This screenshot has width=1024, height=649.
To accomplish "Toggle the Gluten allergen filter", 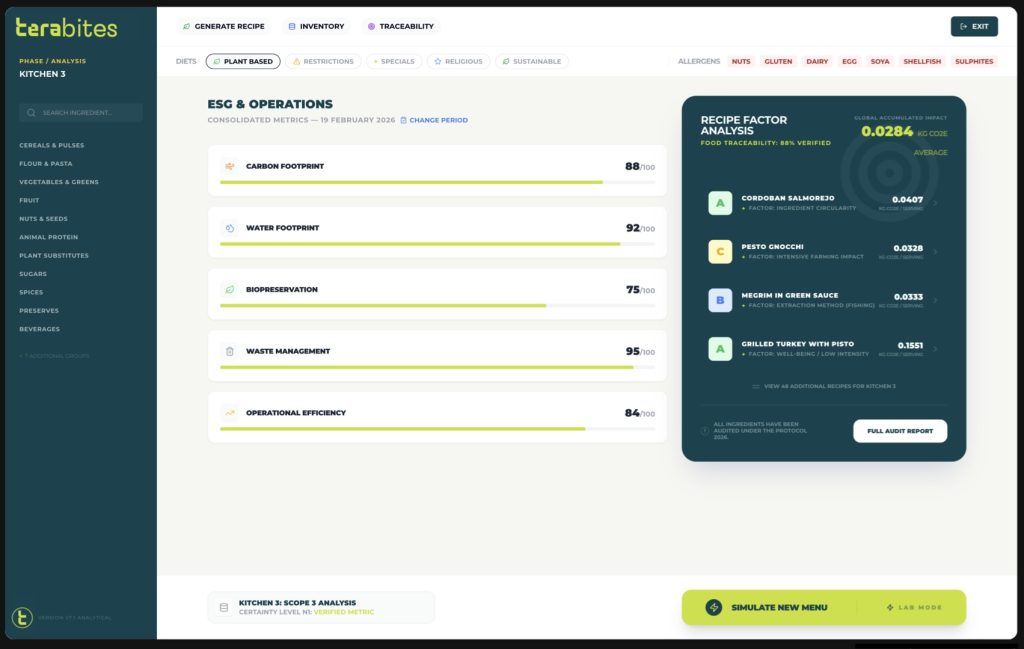I will [x=778, y=62].
